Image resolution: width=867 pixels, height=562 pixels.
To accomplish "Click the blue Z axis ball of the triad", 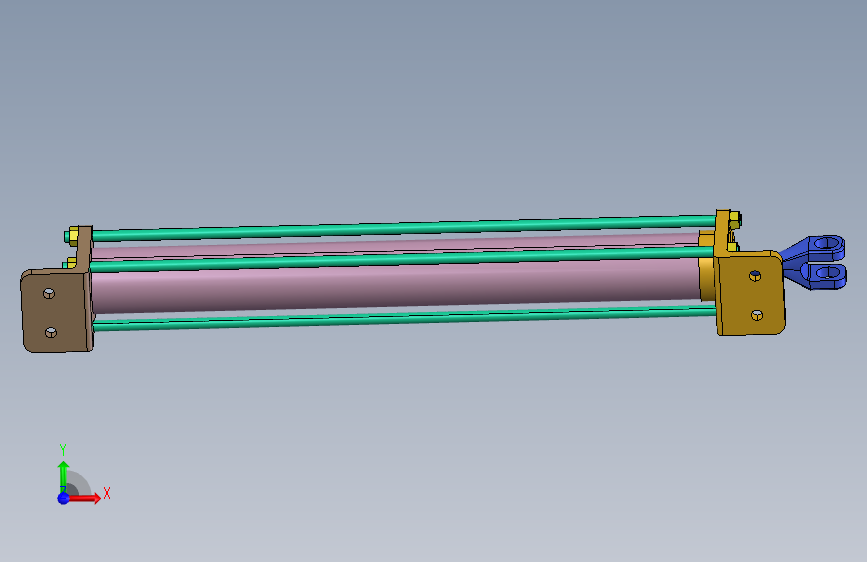I will pyautogui.click(x=63, y=498).
